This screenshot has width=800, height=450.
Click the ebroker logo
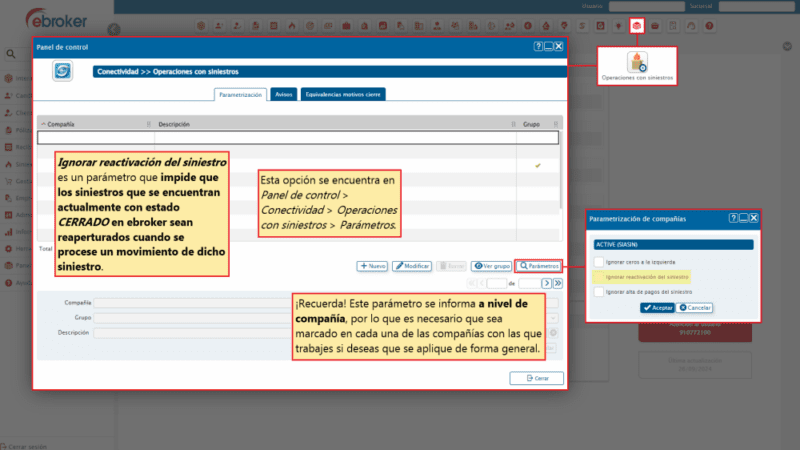(x=56, y=19)
